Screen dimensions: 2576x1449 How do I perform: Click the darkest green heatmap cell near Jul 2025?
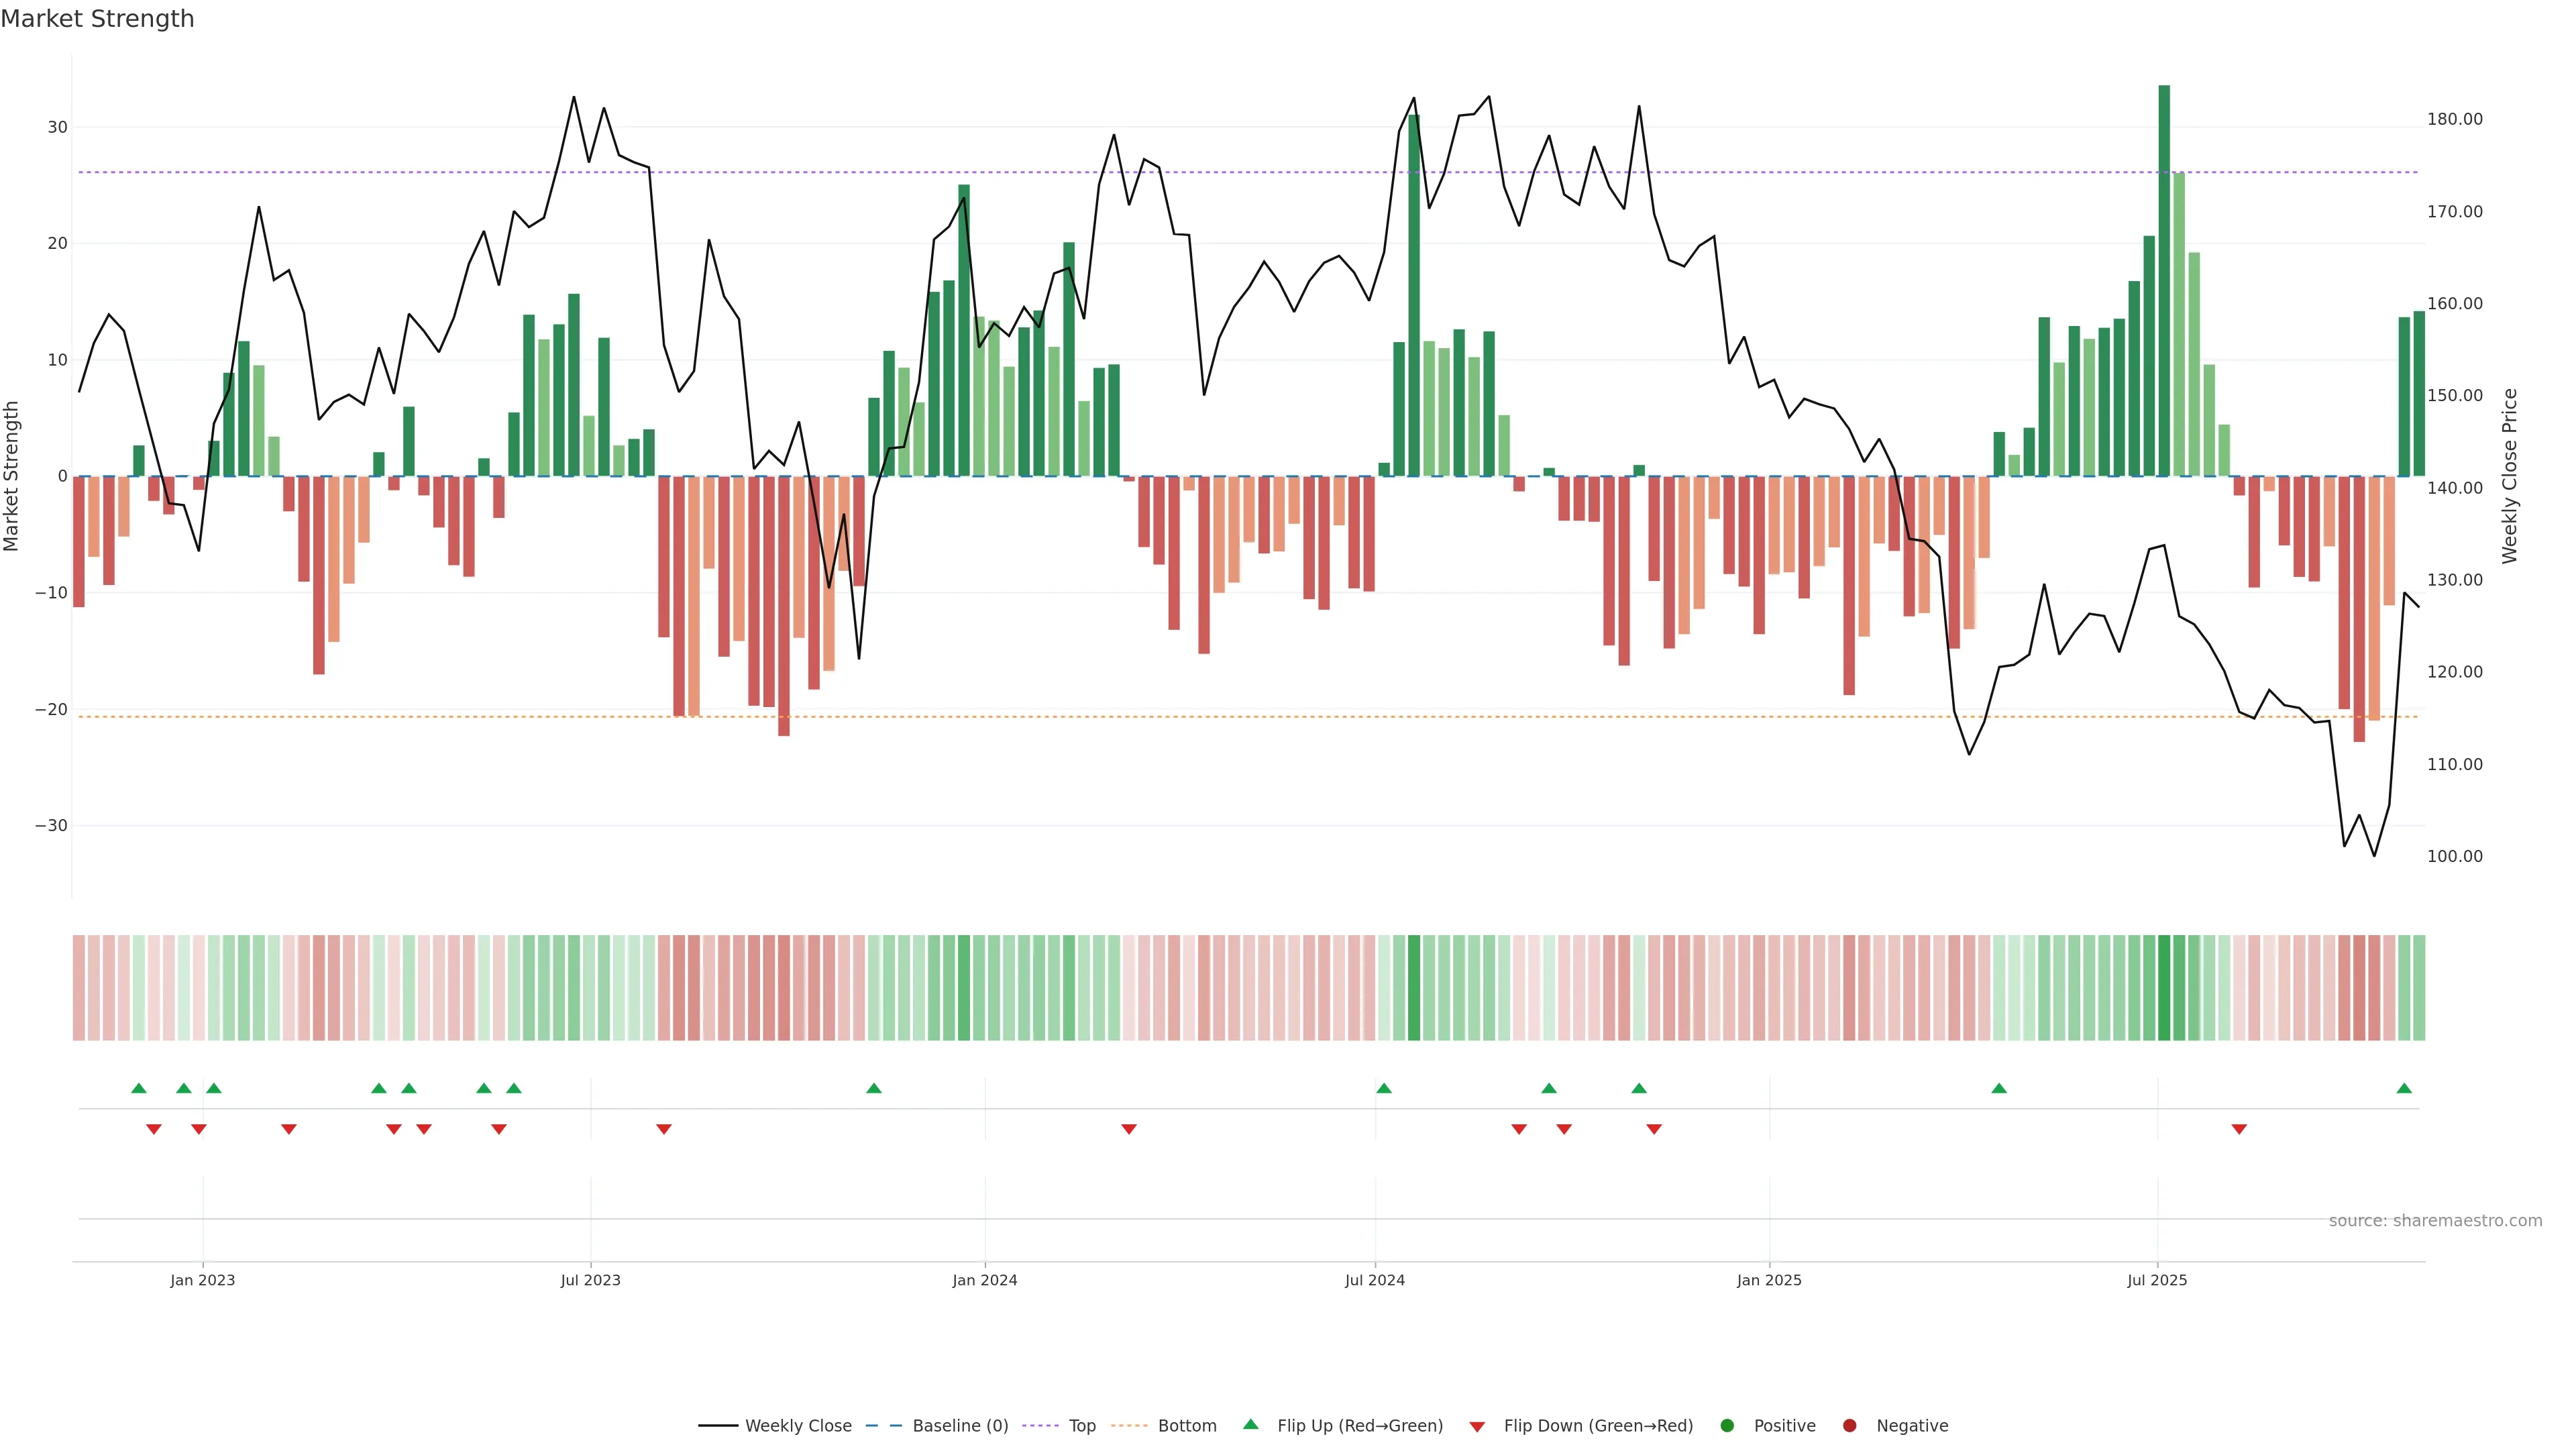tap(2164, 988)
